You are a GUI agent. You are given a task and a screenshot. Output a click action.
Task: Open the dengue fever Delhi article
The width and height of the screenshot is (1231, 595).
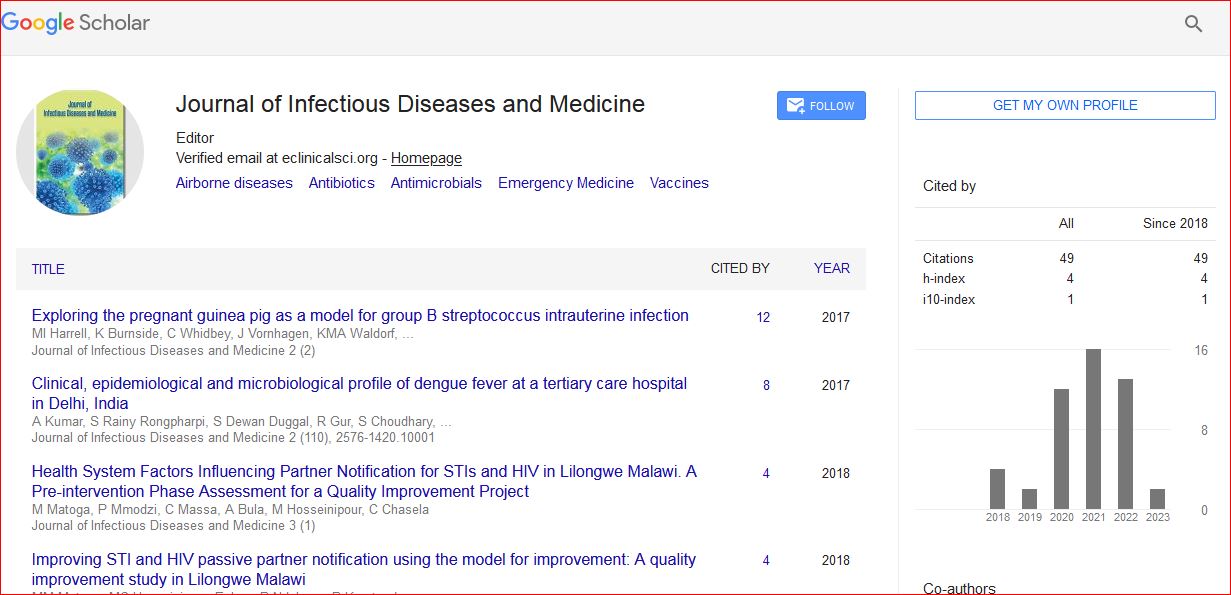[360, 393]
